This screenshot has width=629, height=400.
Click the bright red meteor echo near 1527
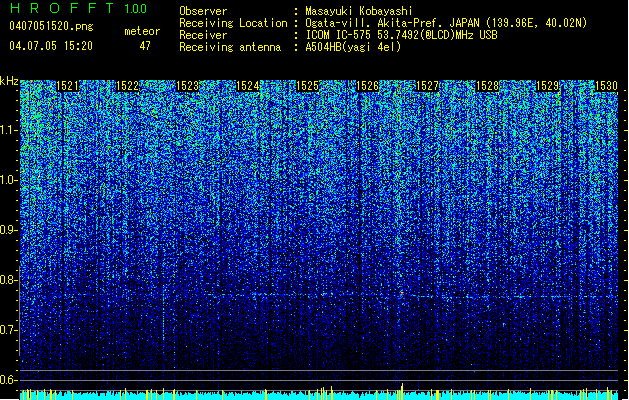[401, 293]
